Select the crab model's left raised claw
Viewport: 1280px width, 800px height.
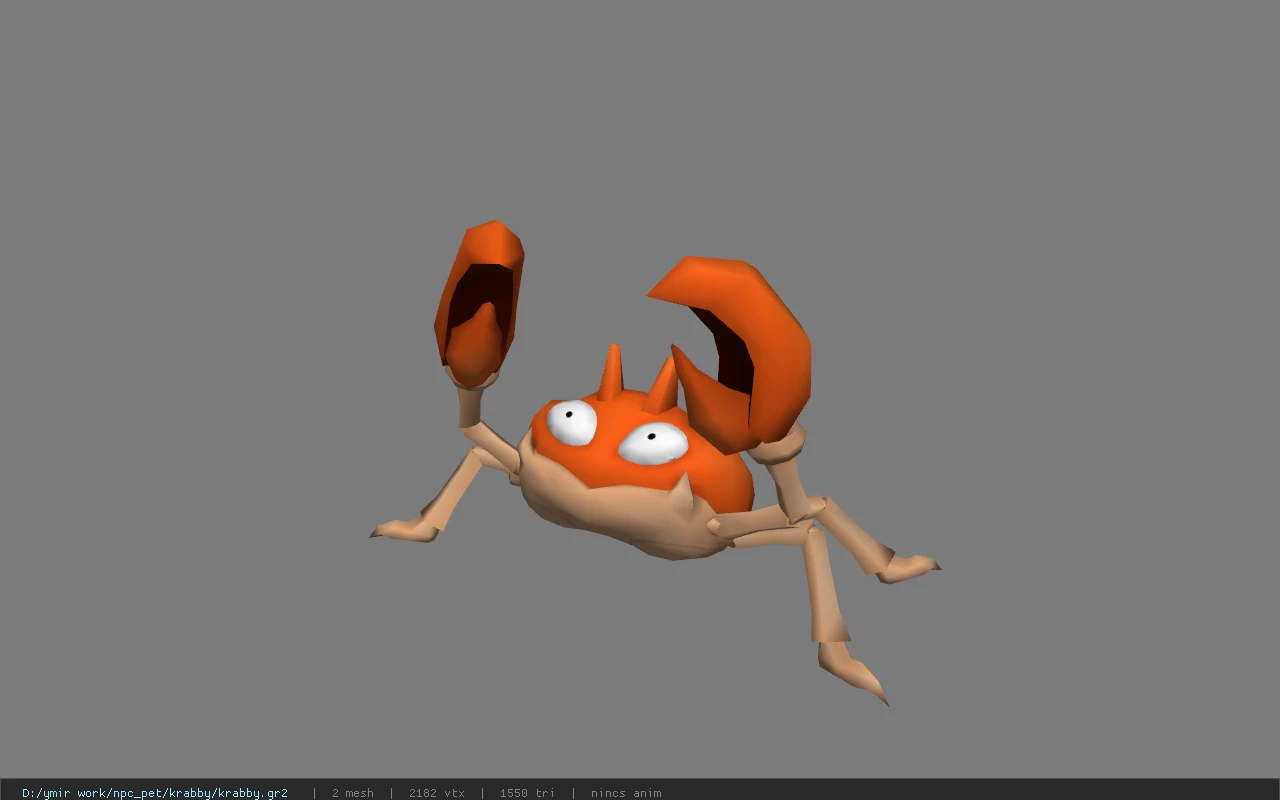pos(478,305)
